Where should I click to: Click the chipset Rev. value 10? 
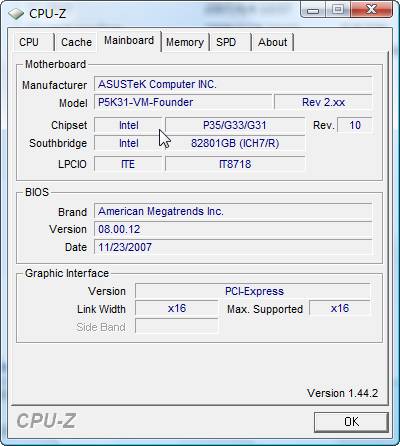[355, 125]
